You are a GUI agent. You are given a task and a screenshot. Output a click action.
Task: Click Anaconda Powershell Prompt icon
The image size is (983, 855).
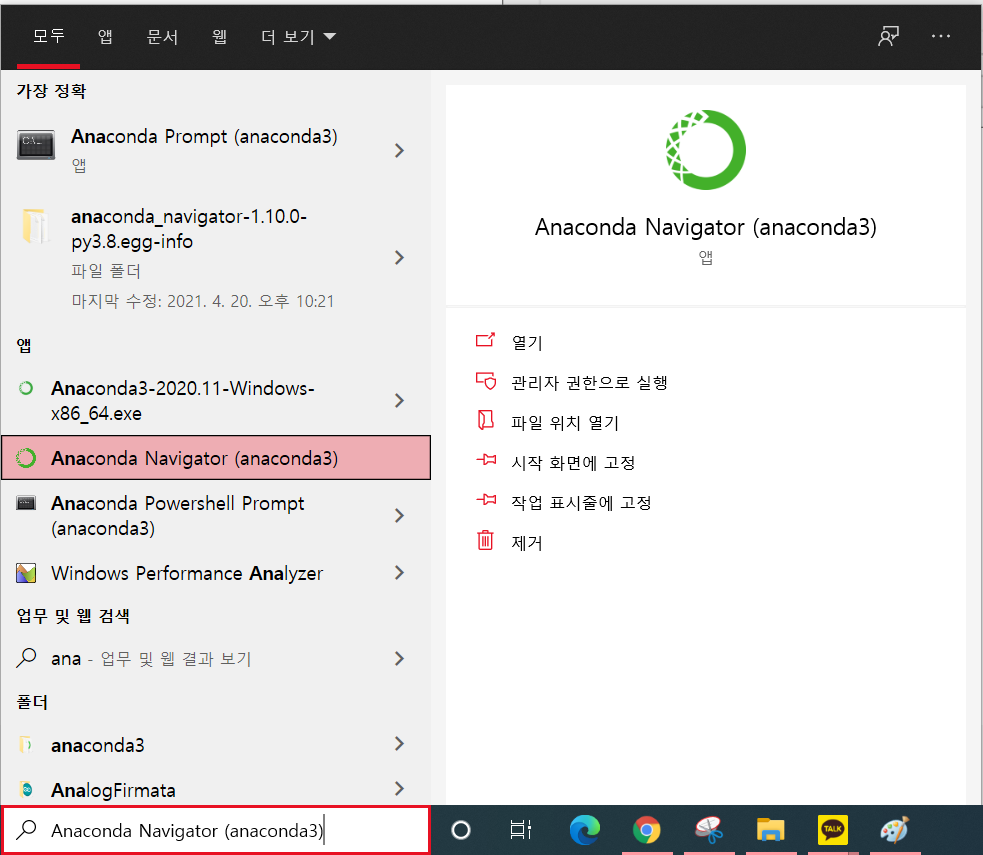(26, 503)
